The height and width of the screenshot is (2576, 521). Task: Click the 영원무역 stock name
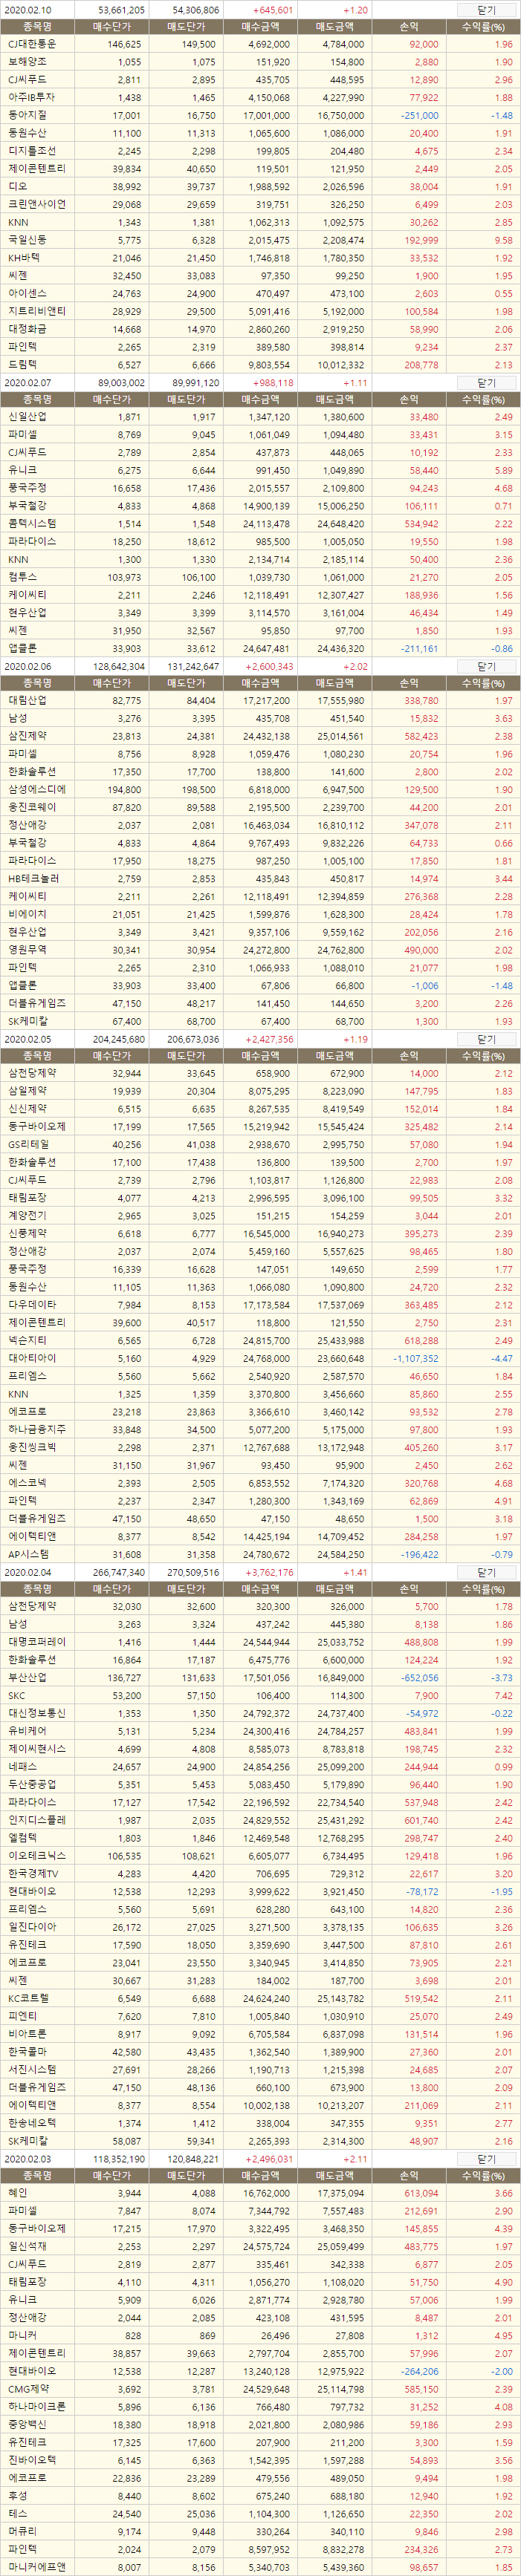tap(26, 950)
